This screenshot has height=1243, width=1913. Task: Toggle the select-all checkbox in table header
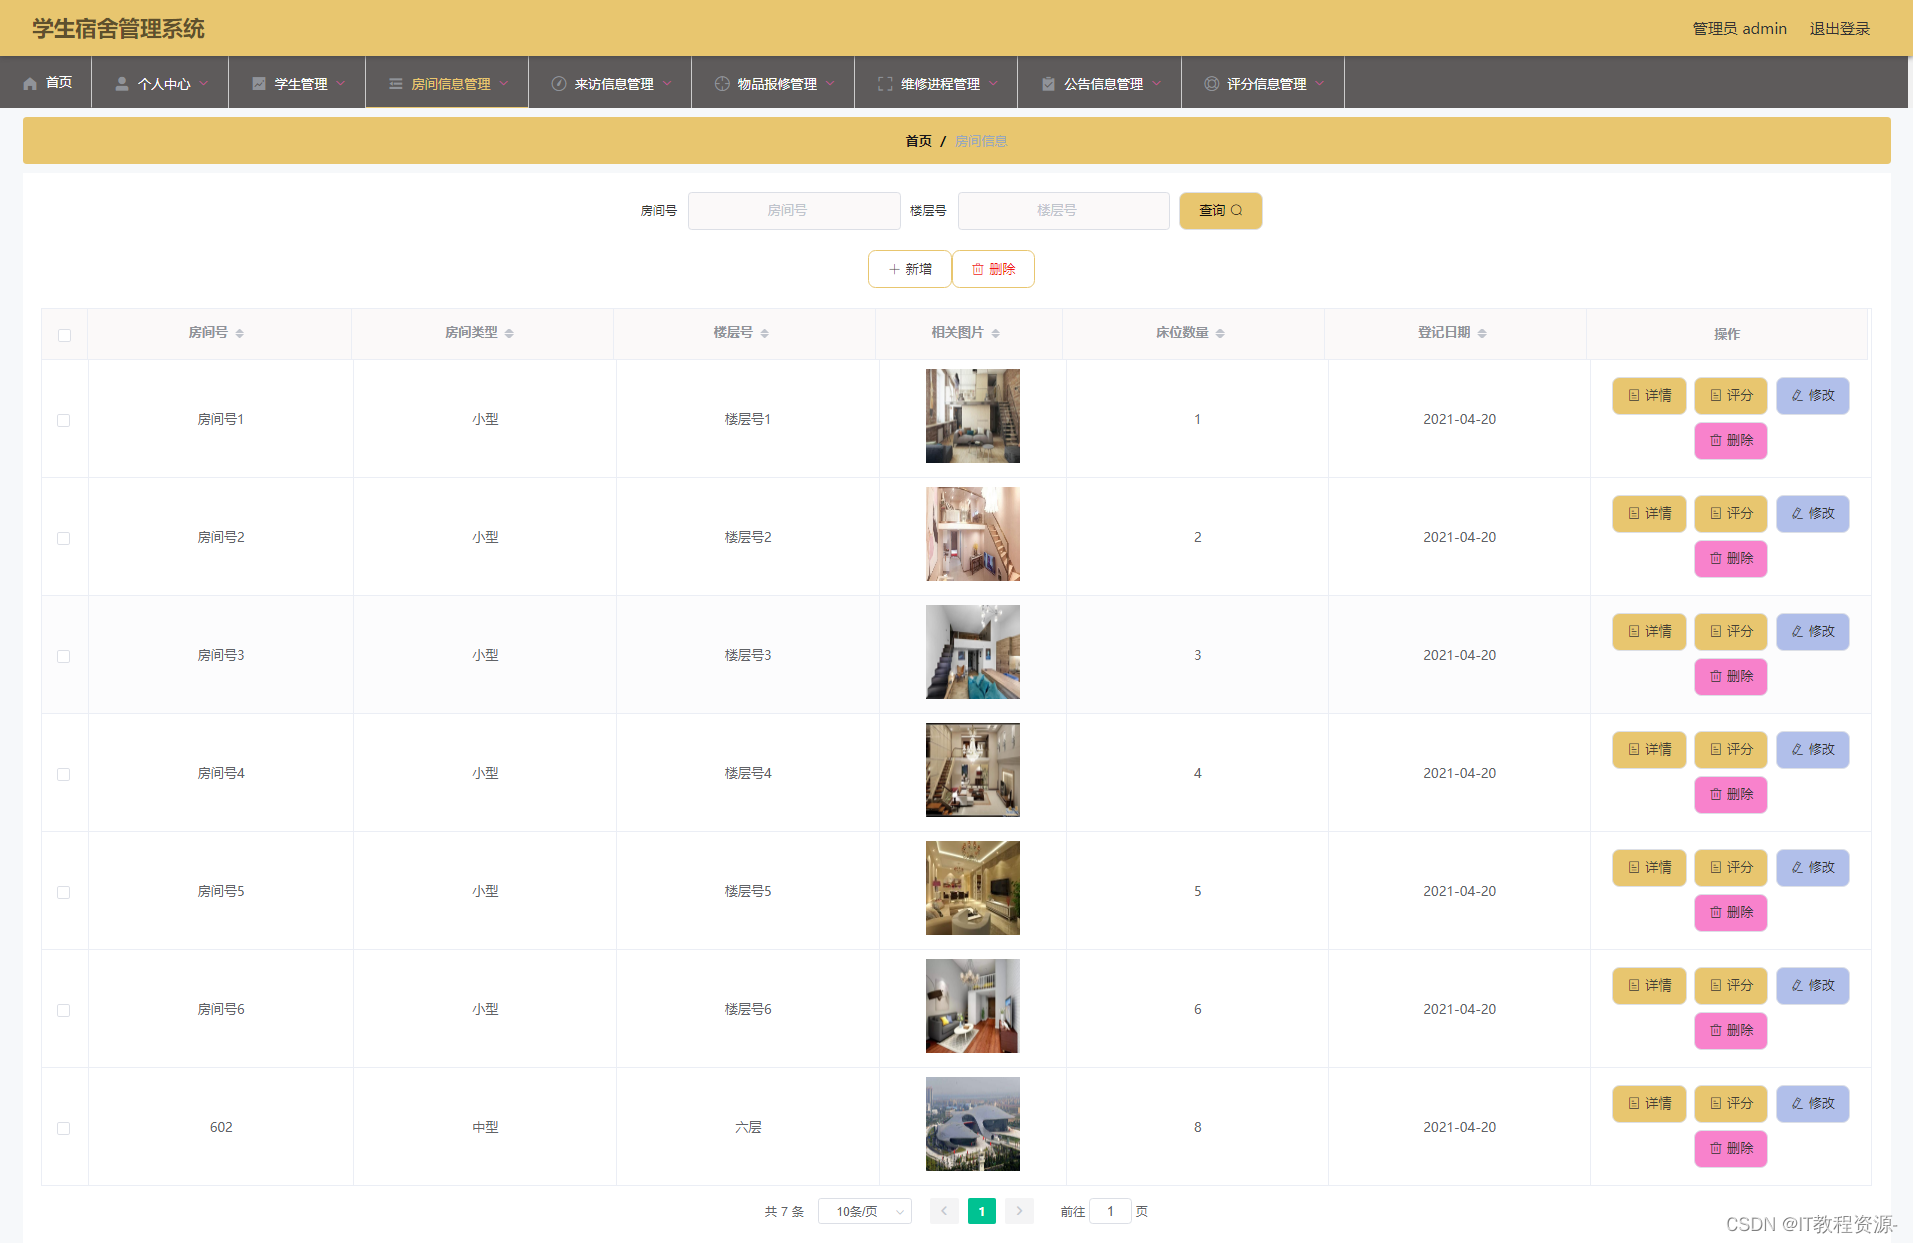tap(64, 335)
